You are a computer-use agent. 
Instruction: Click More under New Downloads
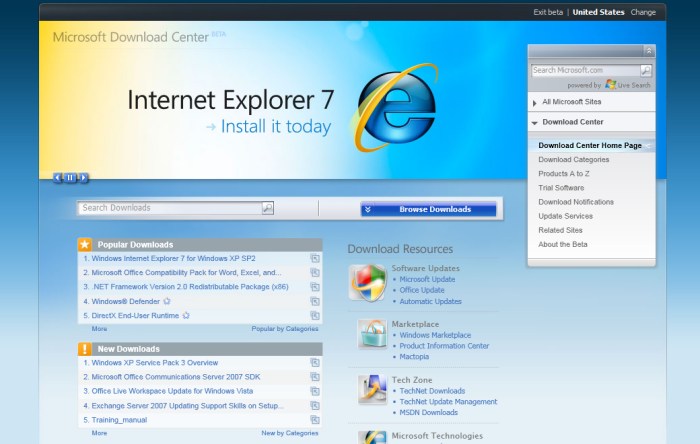[99, 433]
